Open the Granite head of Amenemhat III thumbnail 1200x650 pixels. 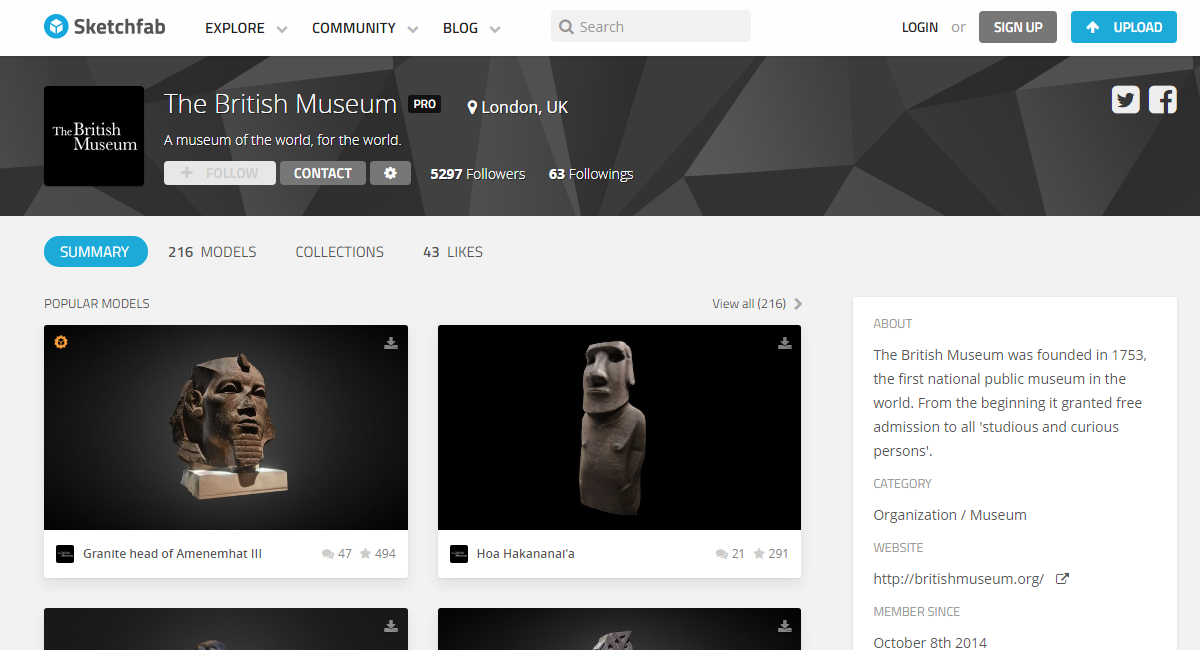click(226, 427)
